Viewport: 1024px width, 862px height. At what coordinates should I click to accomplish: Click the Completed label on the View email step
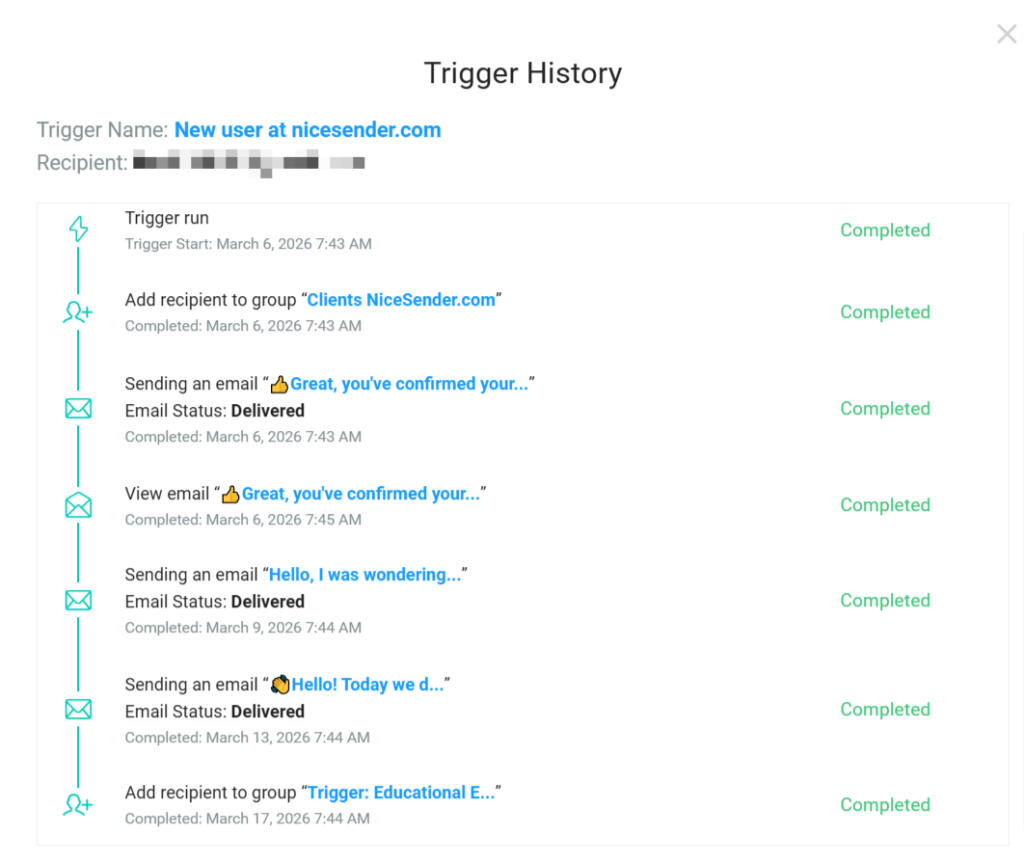(x=884, y=505)
